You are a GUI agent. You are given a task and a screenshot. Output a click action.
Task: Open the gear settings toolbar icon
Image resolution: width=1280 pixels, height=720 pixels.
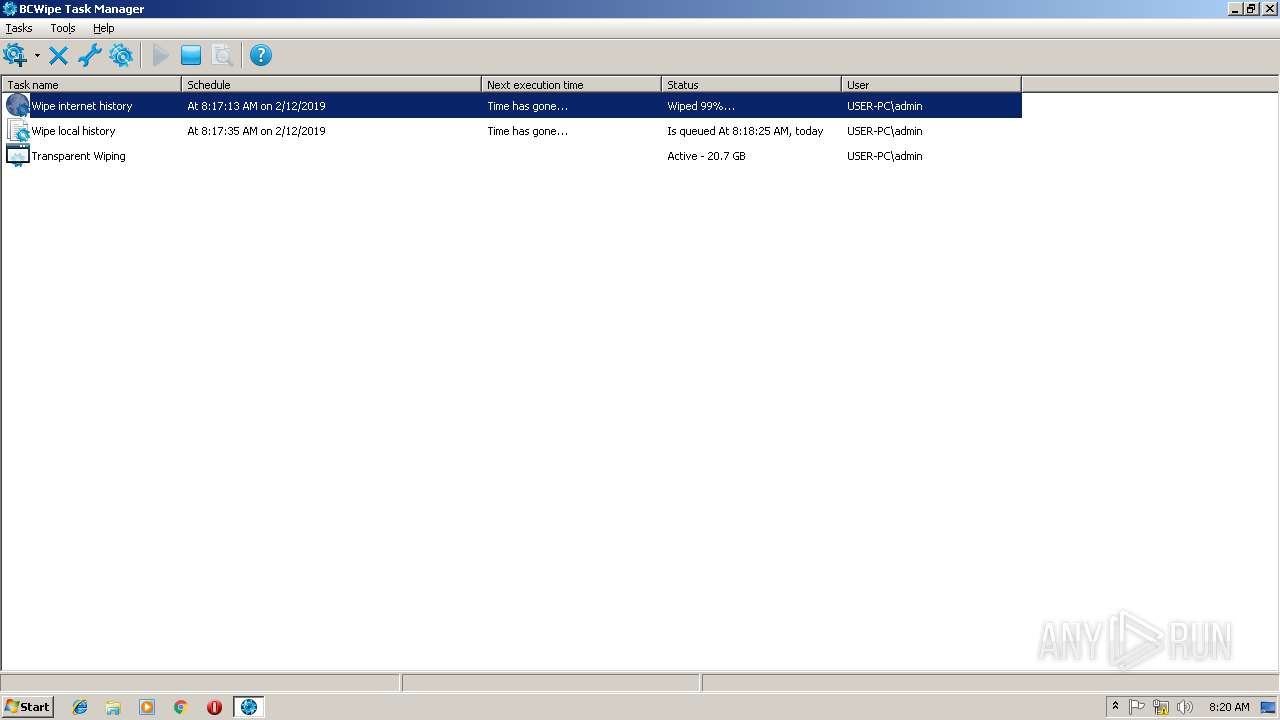(x=121, y=56)
